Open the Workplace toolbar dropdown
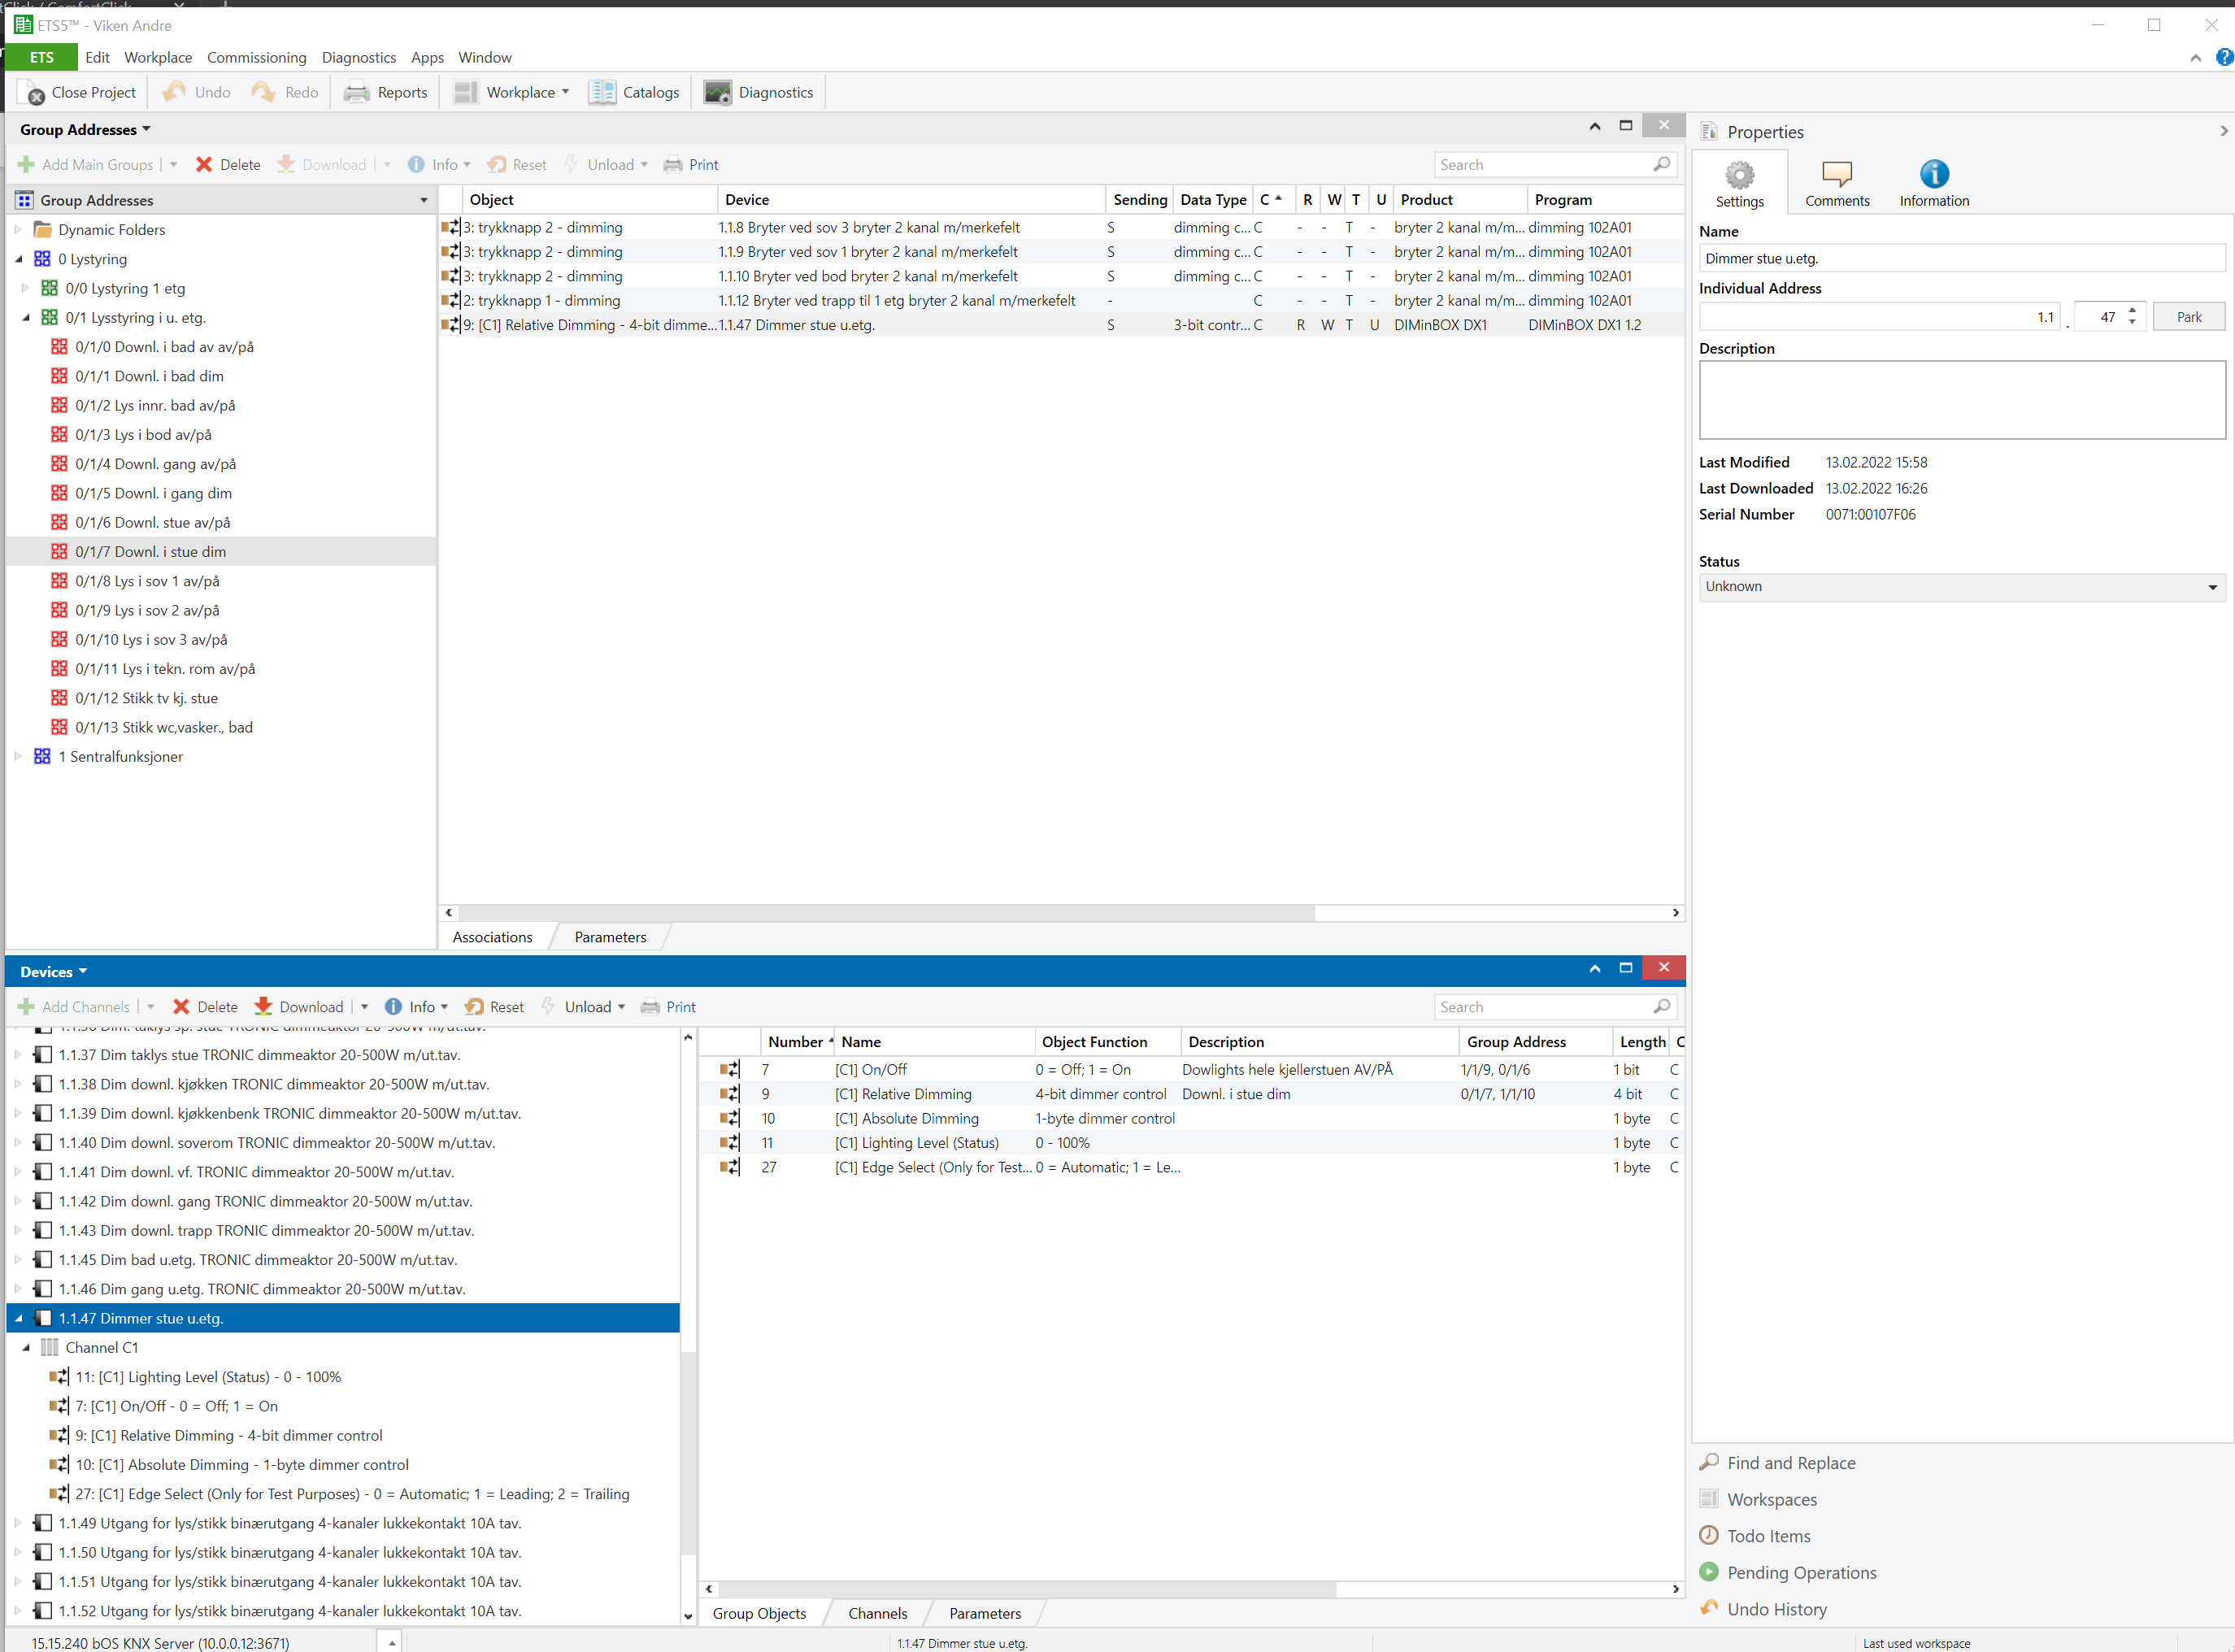The height and width of the screenshot is (1652, 2235). tap(565, 92)
